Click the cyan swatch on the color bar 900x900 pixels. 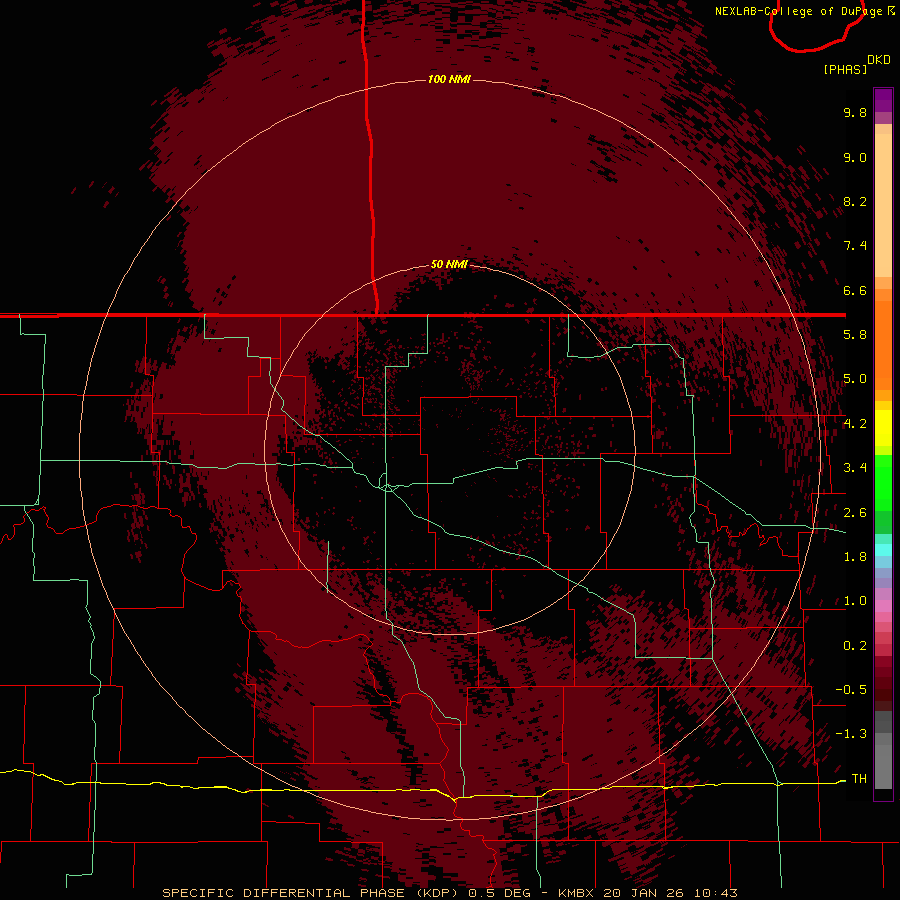point(883,550)
